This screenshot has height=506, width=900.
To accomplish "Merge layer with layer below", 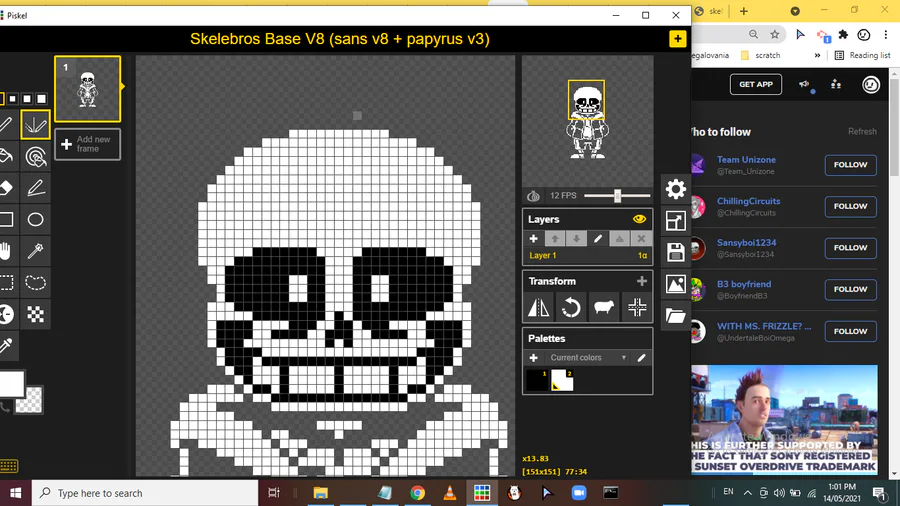I will pyautogui.click(x=619, y=239).
